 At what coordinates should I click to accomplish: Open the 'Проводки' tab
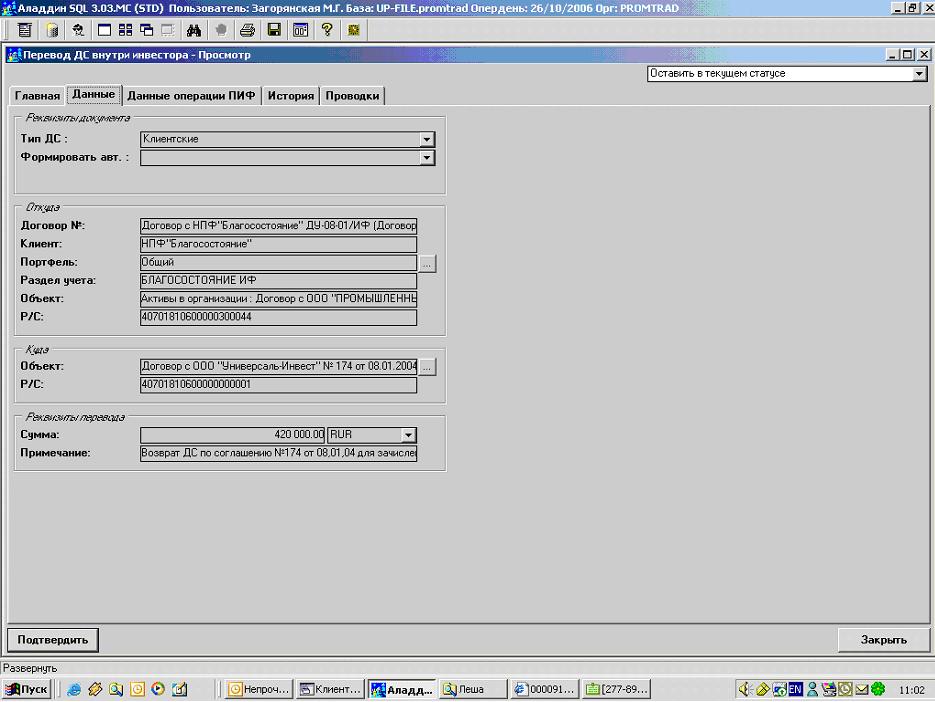[x=352, y=96]
